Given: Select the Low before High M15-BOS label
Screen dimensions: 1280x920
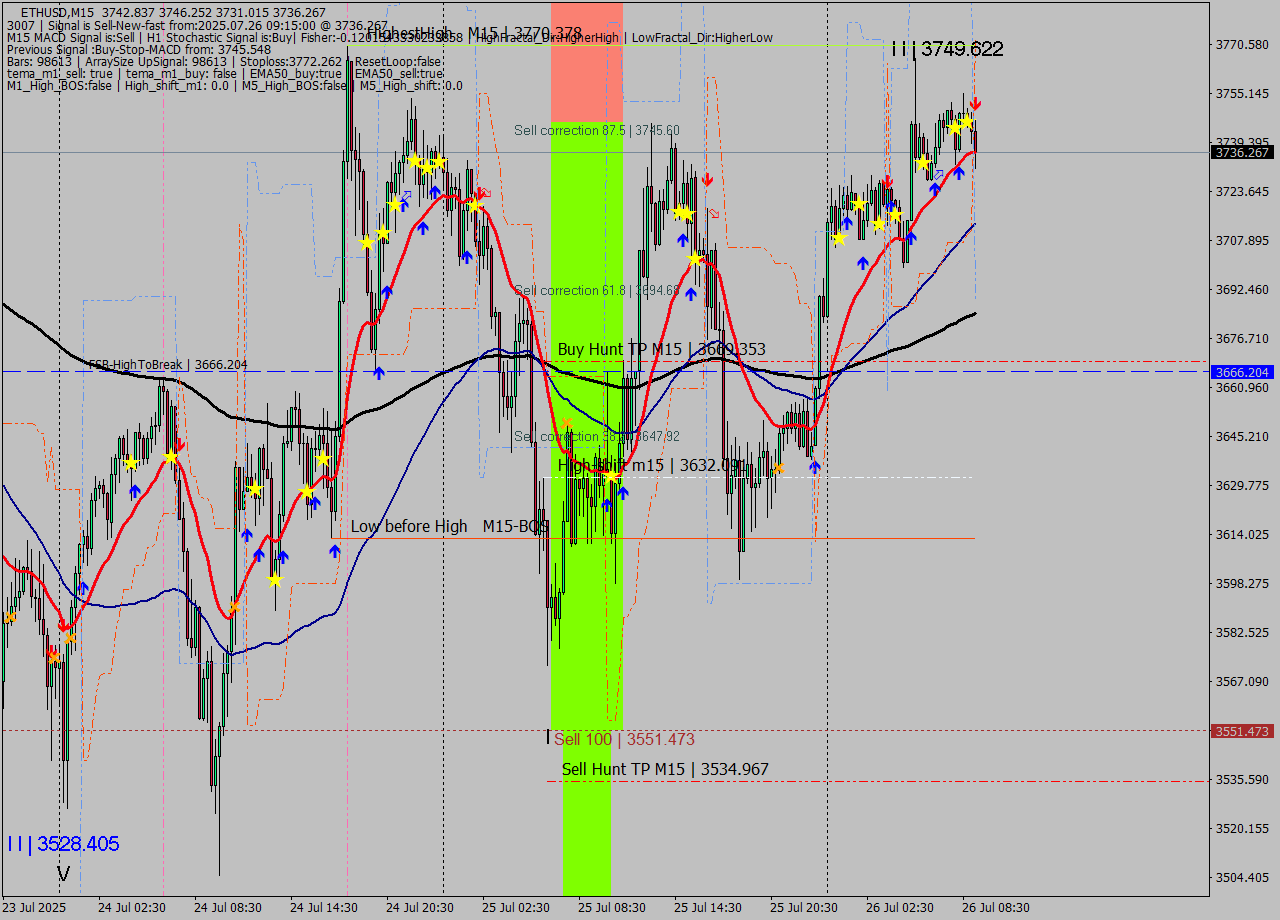Looking at the screenshot, I should [447, 526].
